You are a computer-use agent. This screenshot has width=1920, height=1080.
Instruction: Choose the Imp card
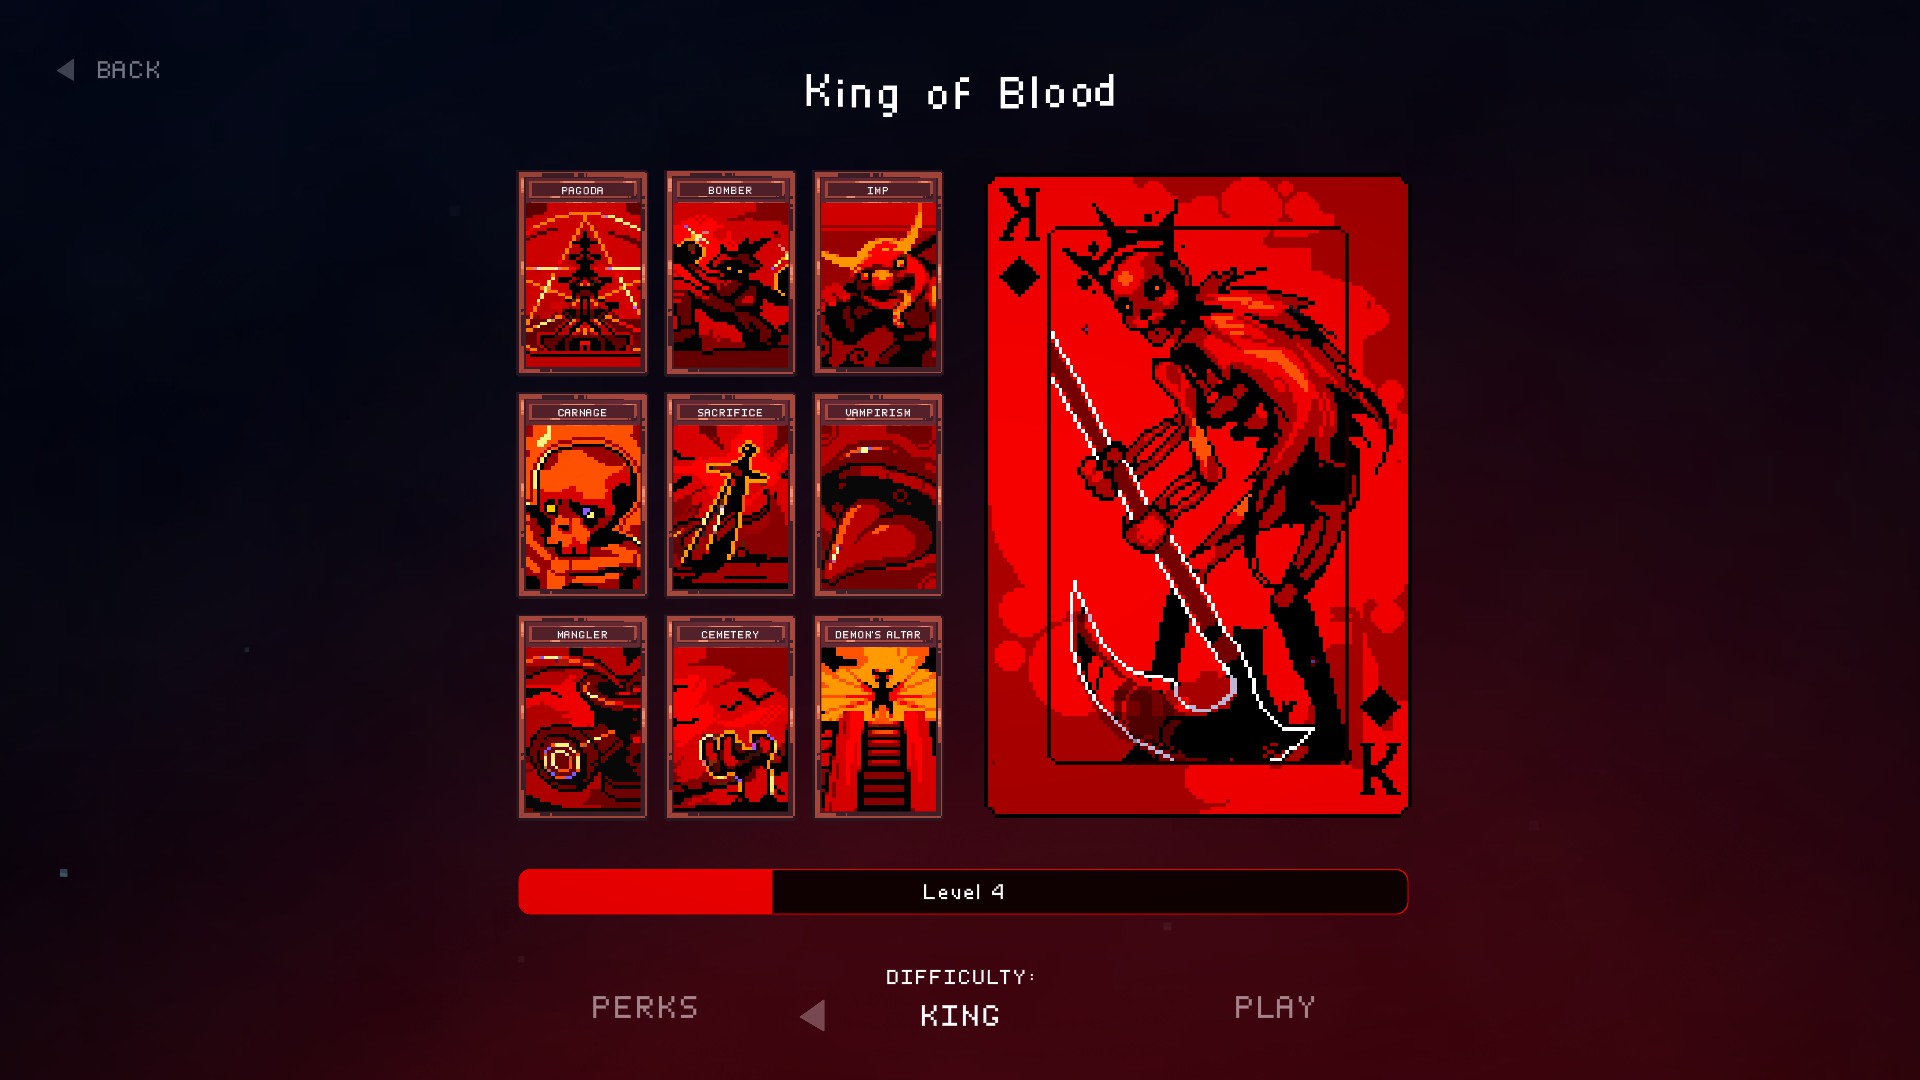click(x=878, y=273)
